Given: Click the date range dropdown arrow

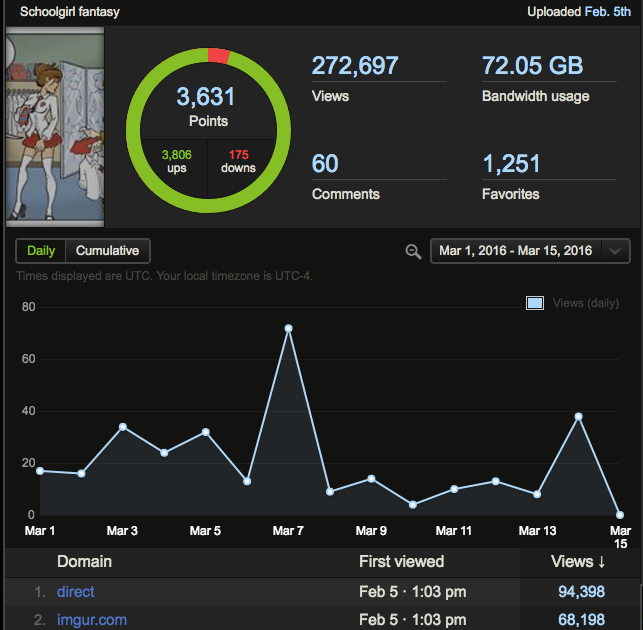Looking at the screenshot, I should pos(617,251).
